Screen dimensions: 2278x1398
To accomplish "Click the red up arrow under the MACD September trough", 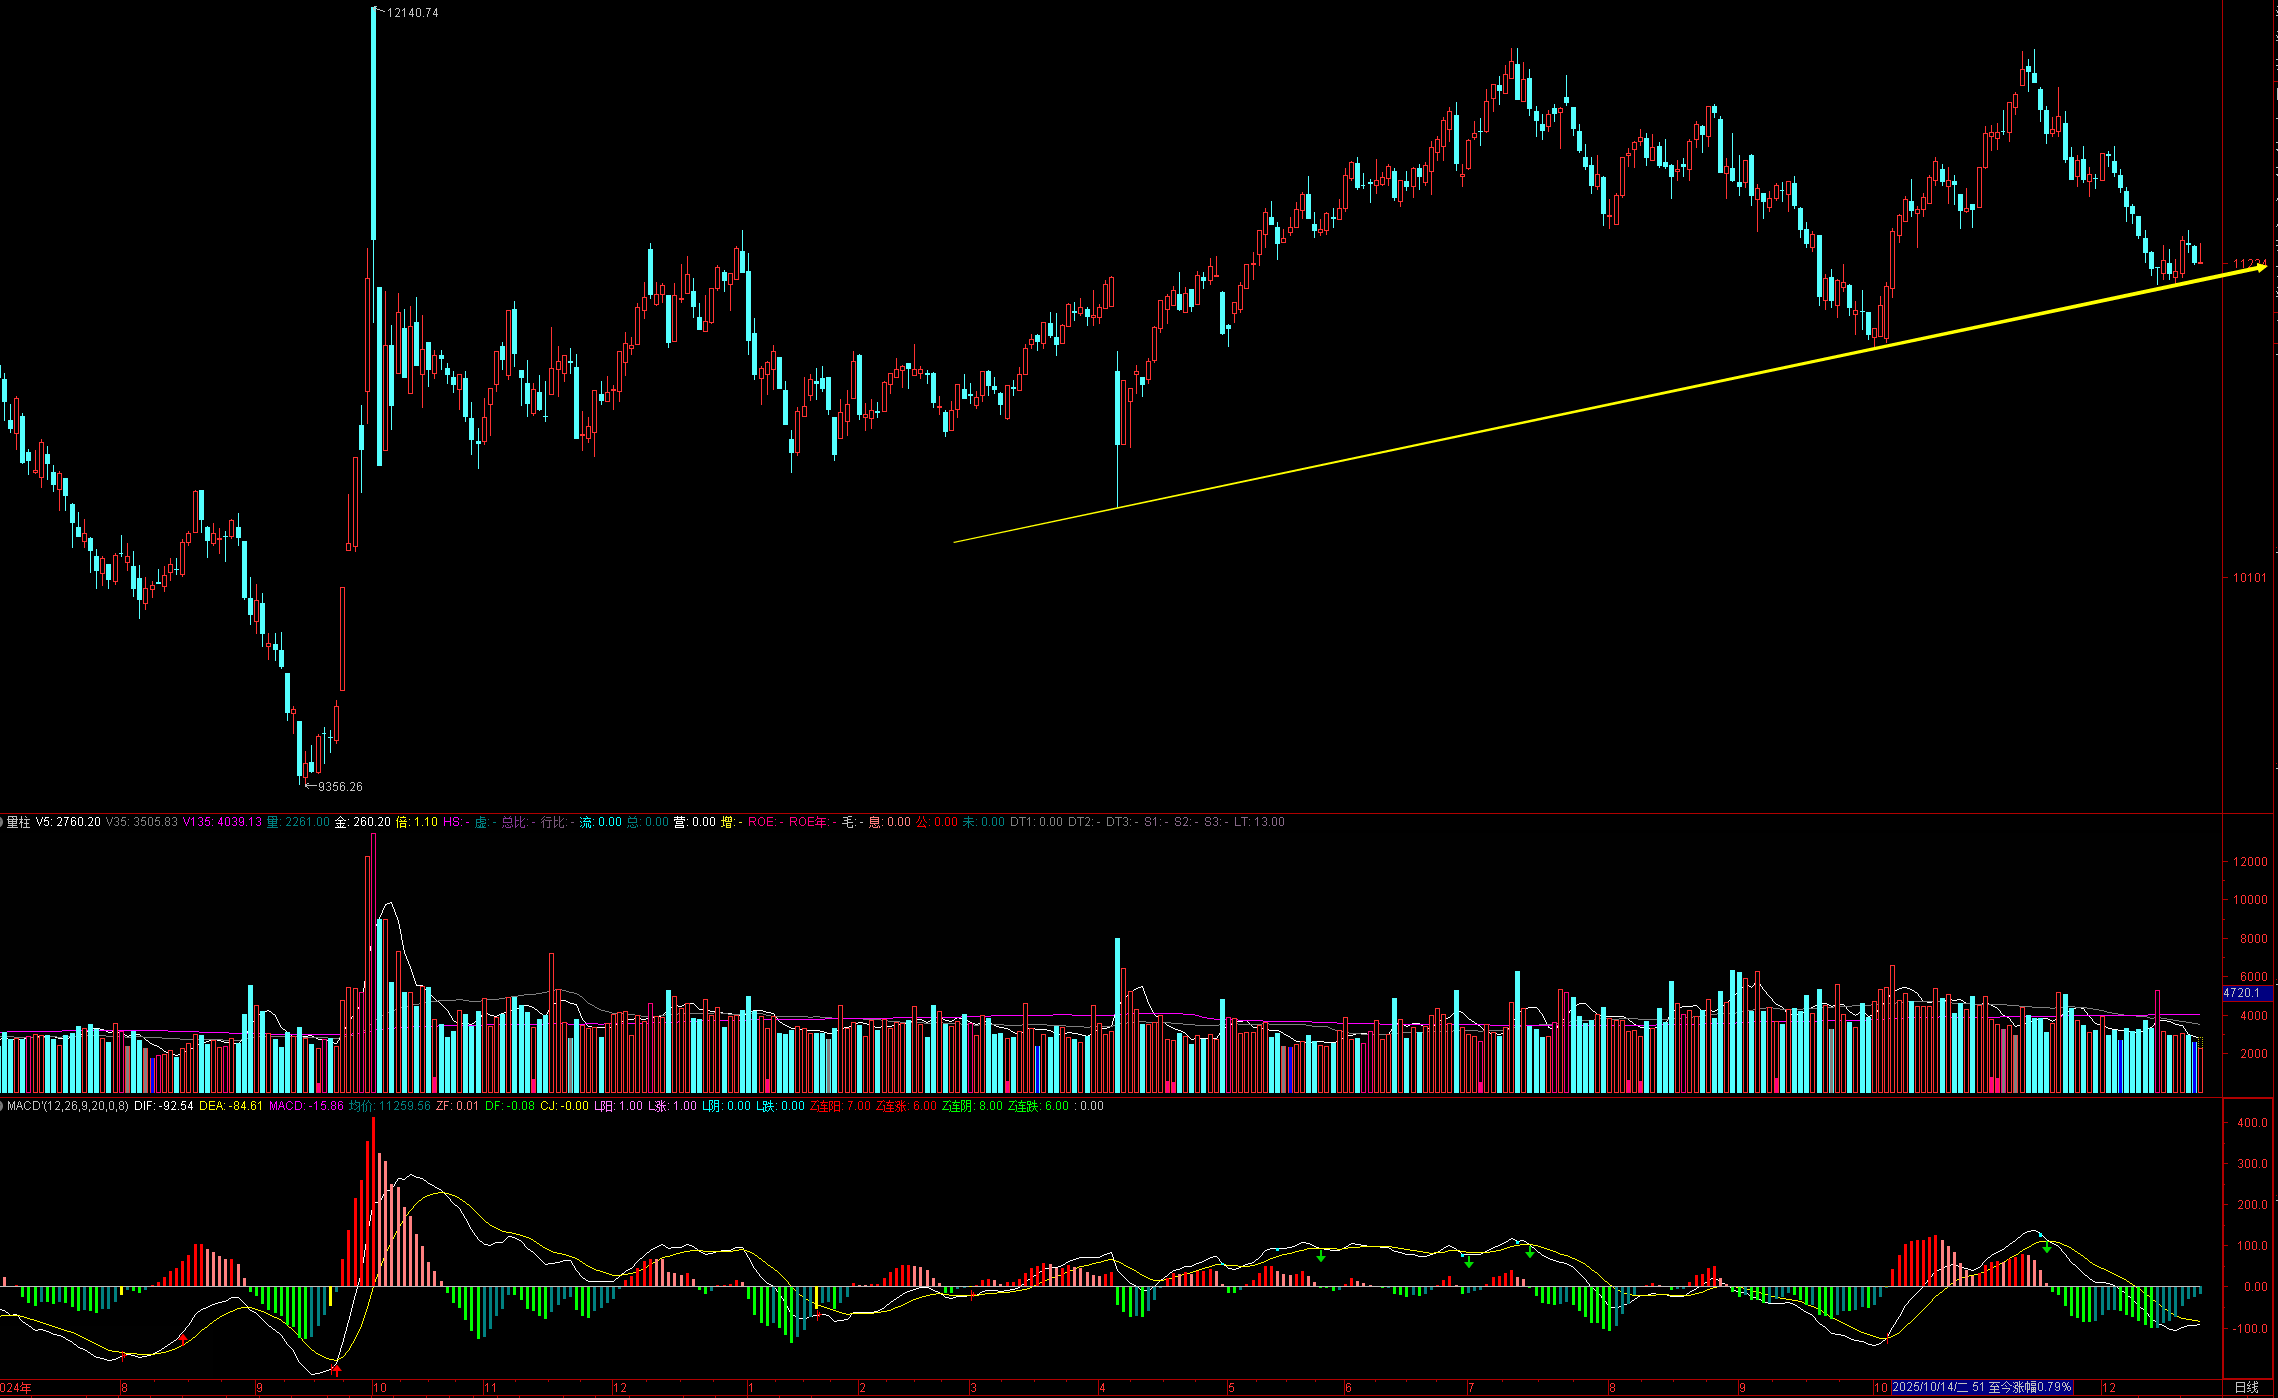I will 337,1369.
